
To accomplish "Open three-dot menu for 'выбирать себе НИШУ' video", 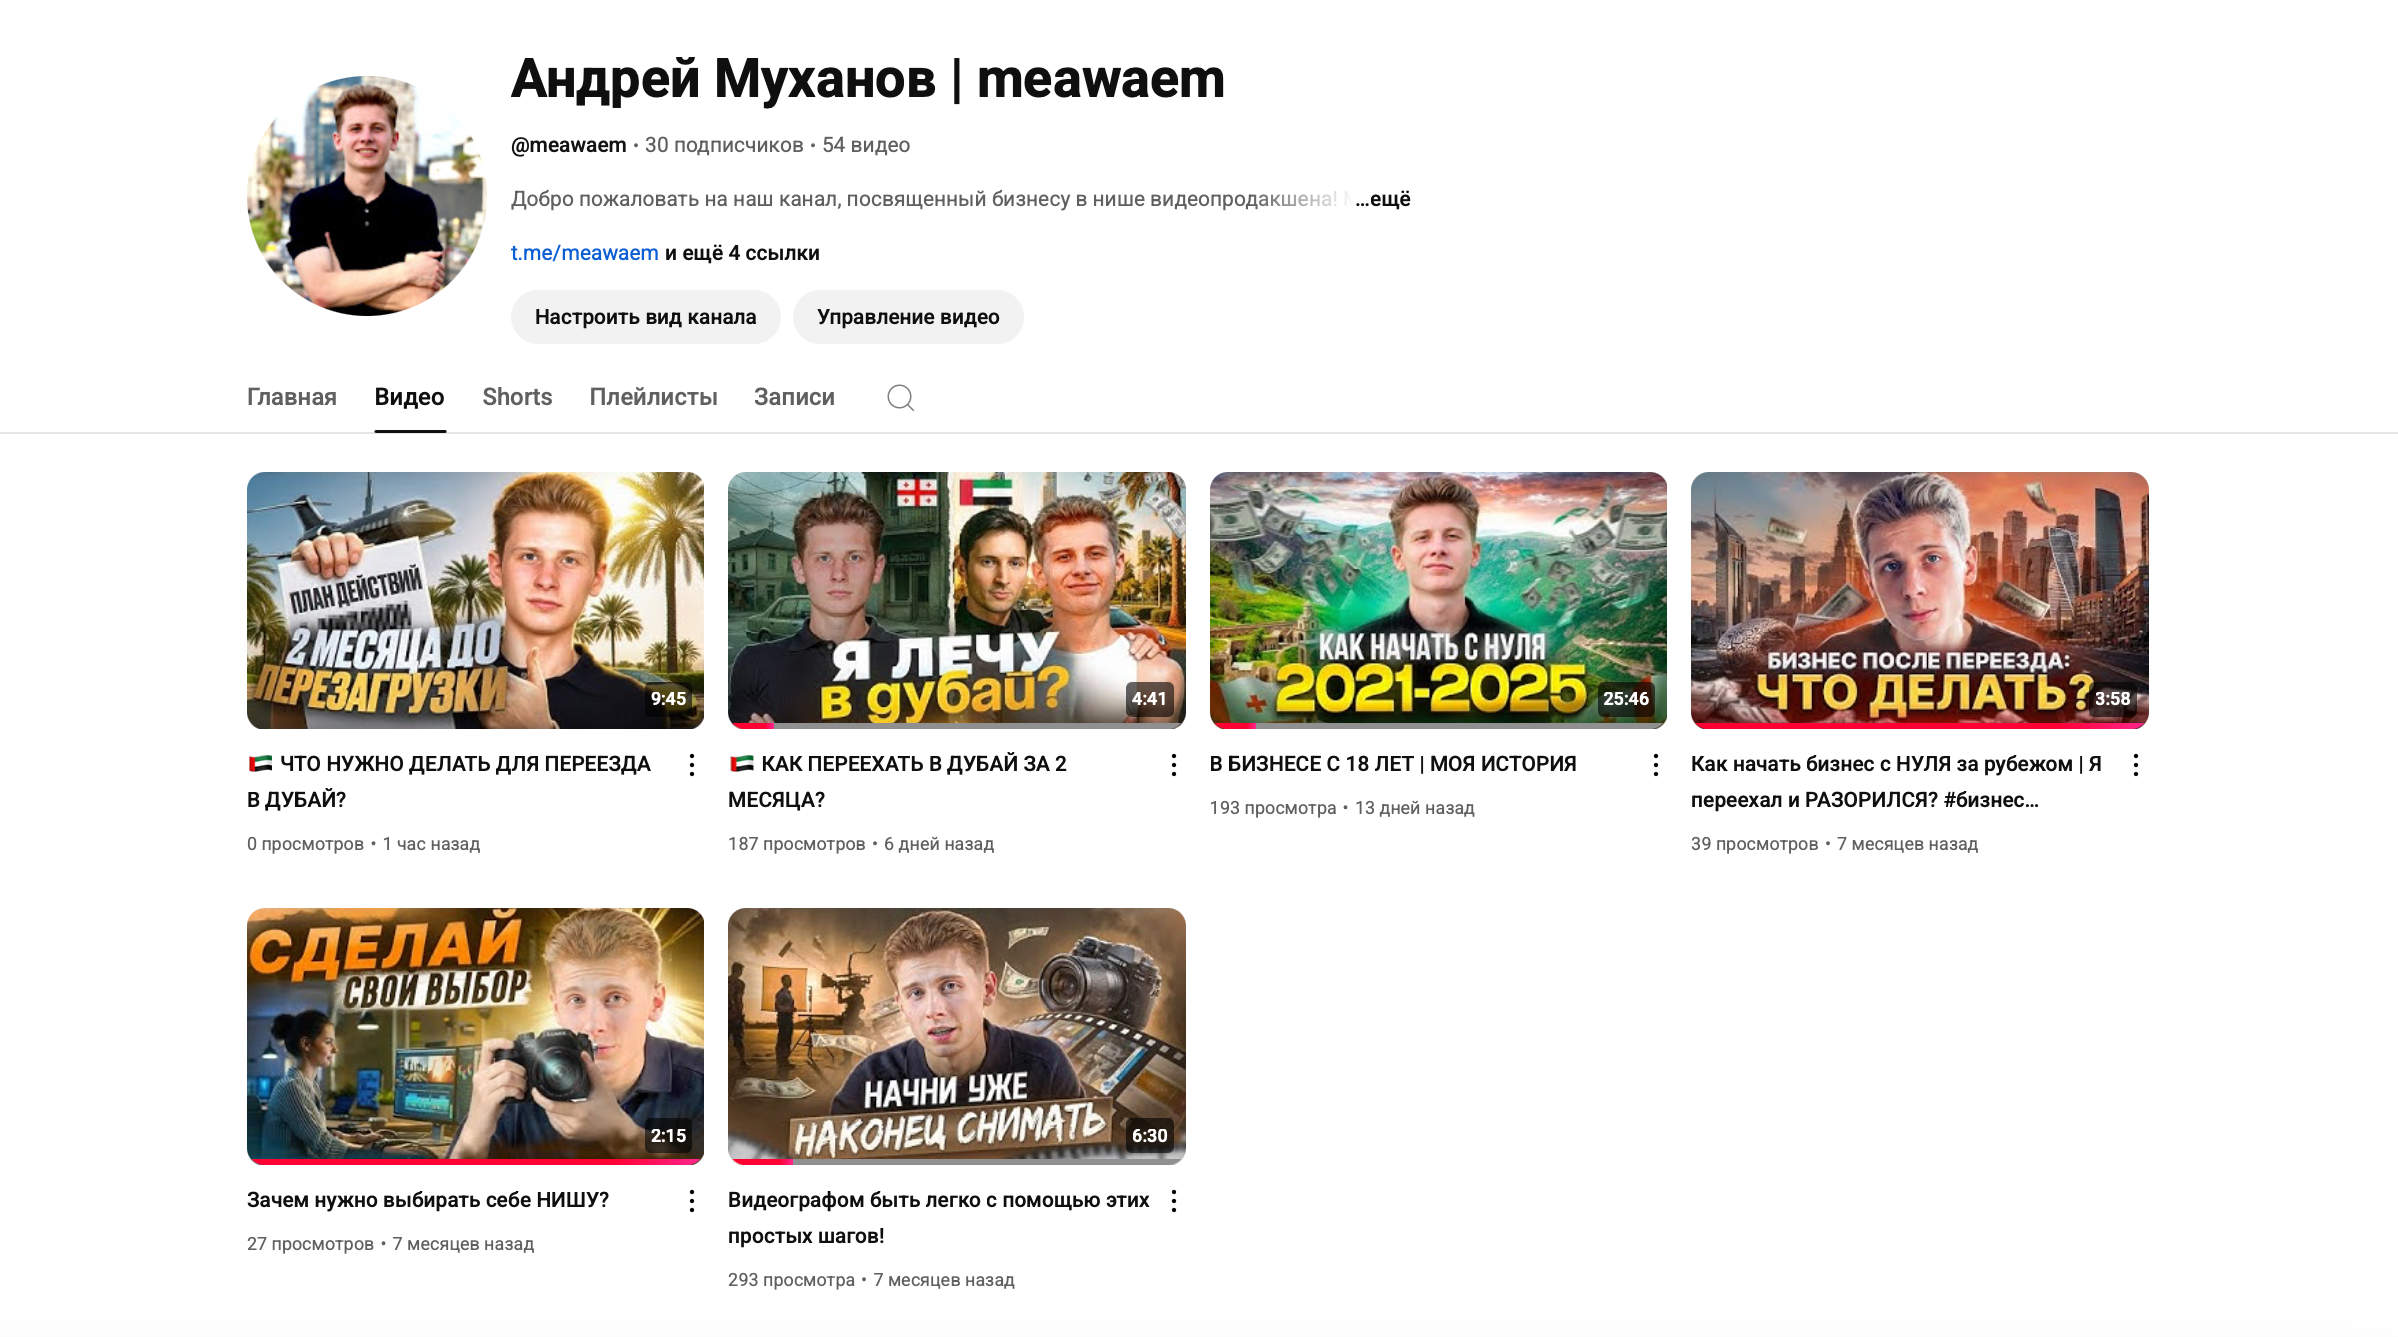I will click(x=691, y=1201).
